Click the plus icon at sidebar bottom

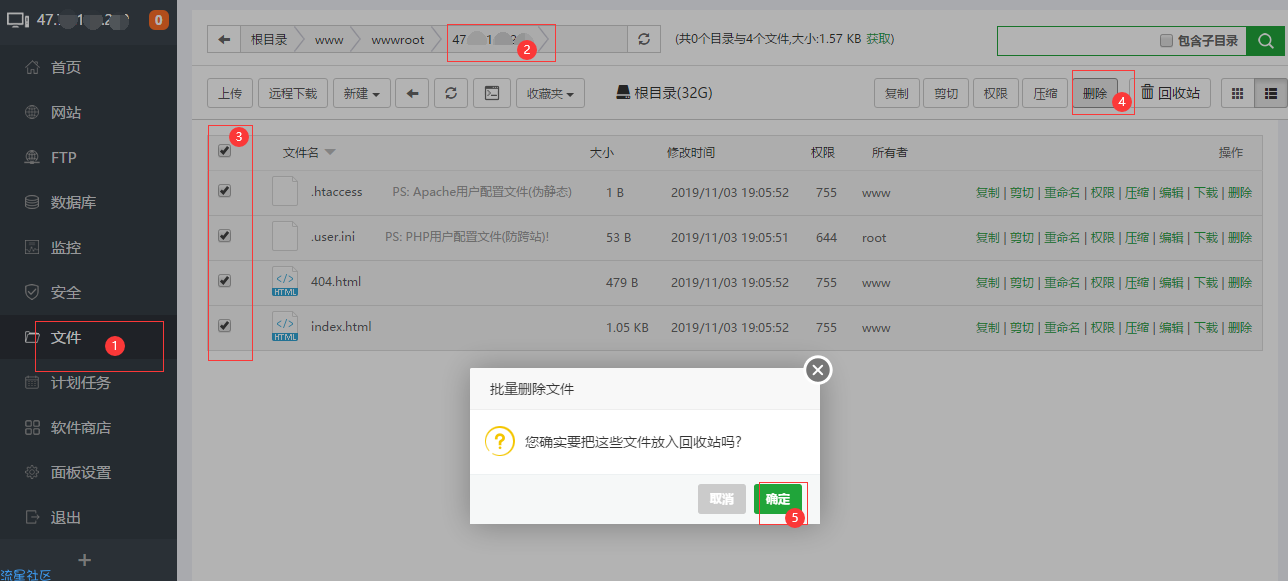(85, 560)
